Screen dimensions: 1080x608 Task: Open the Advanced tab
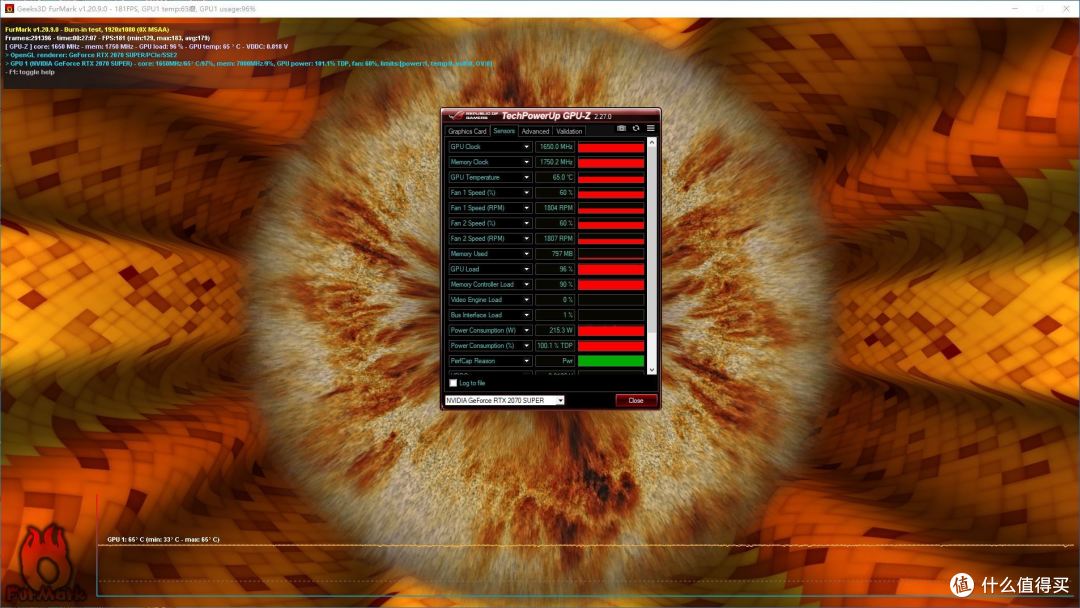(x=535, y=131)
